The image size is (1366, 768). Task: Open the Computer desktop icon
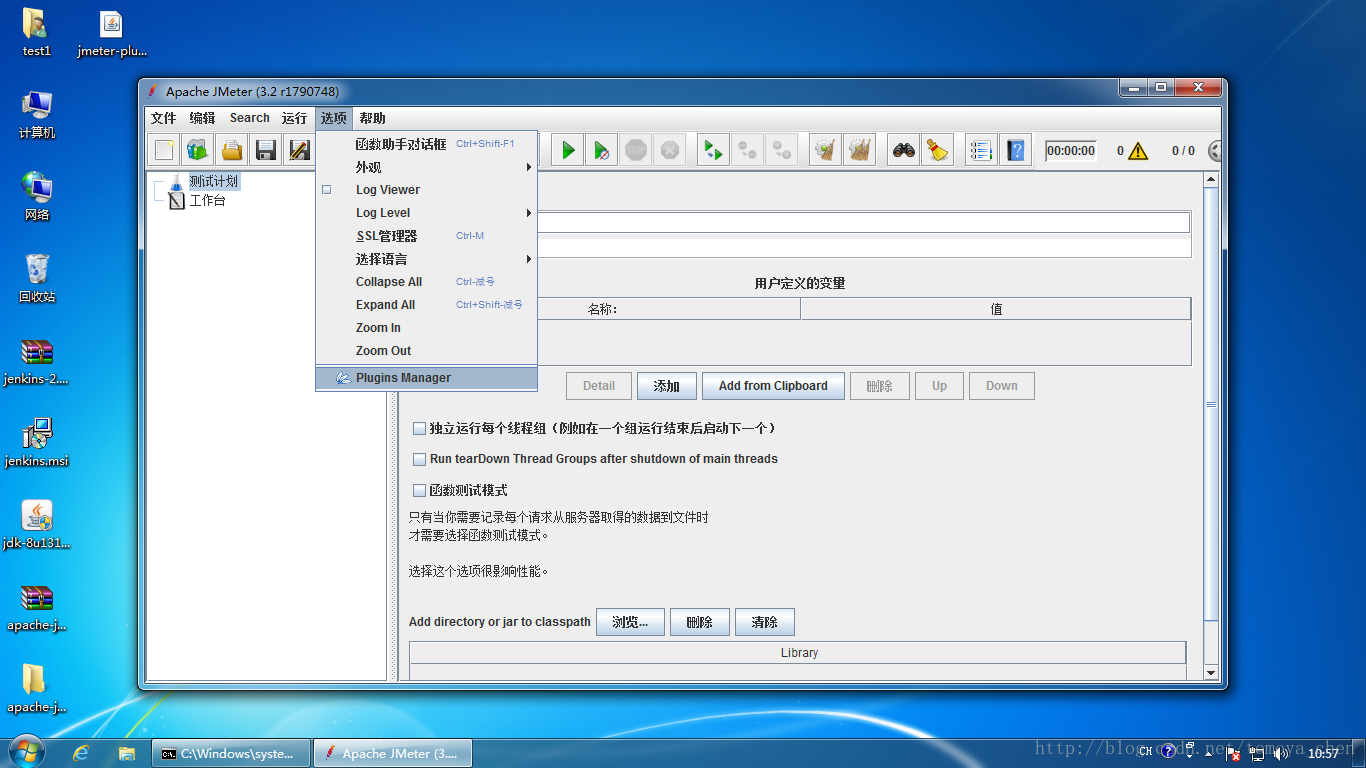click(x=37, y=114)
